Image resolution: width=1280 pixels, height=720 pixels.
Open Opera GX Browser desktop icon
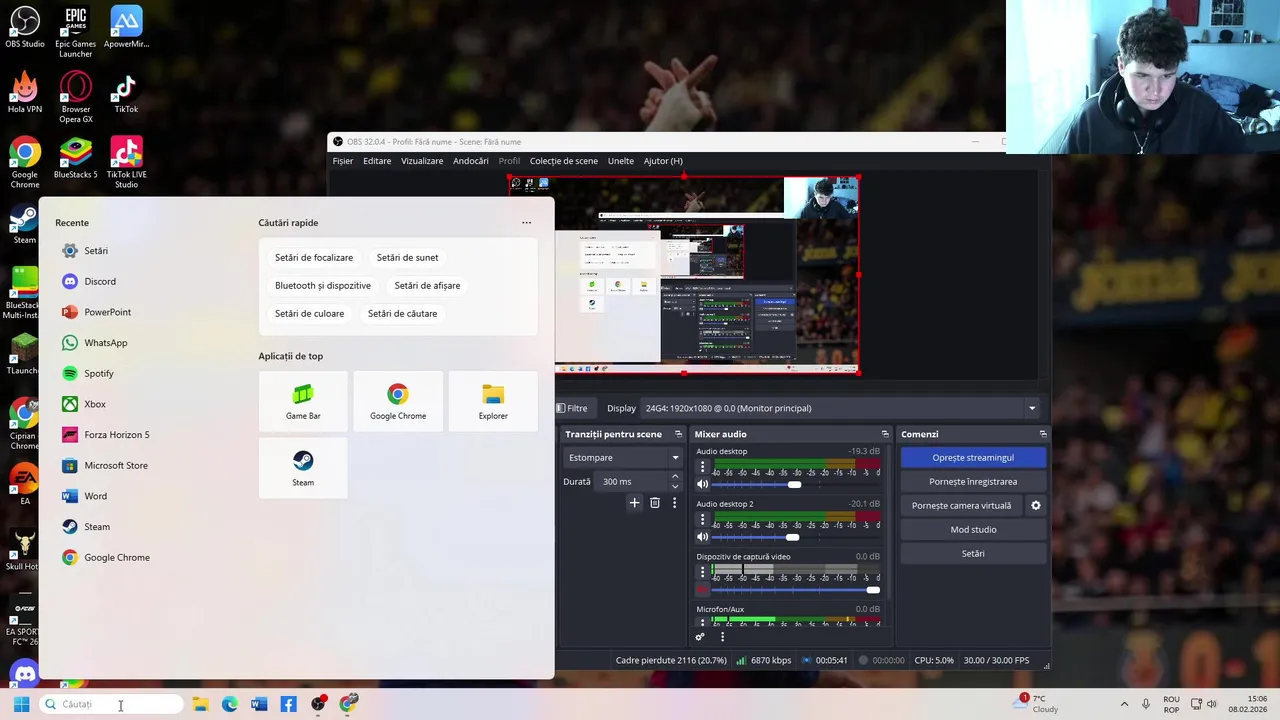[75, 97]
